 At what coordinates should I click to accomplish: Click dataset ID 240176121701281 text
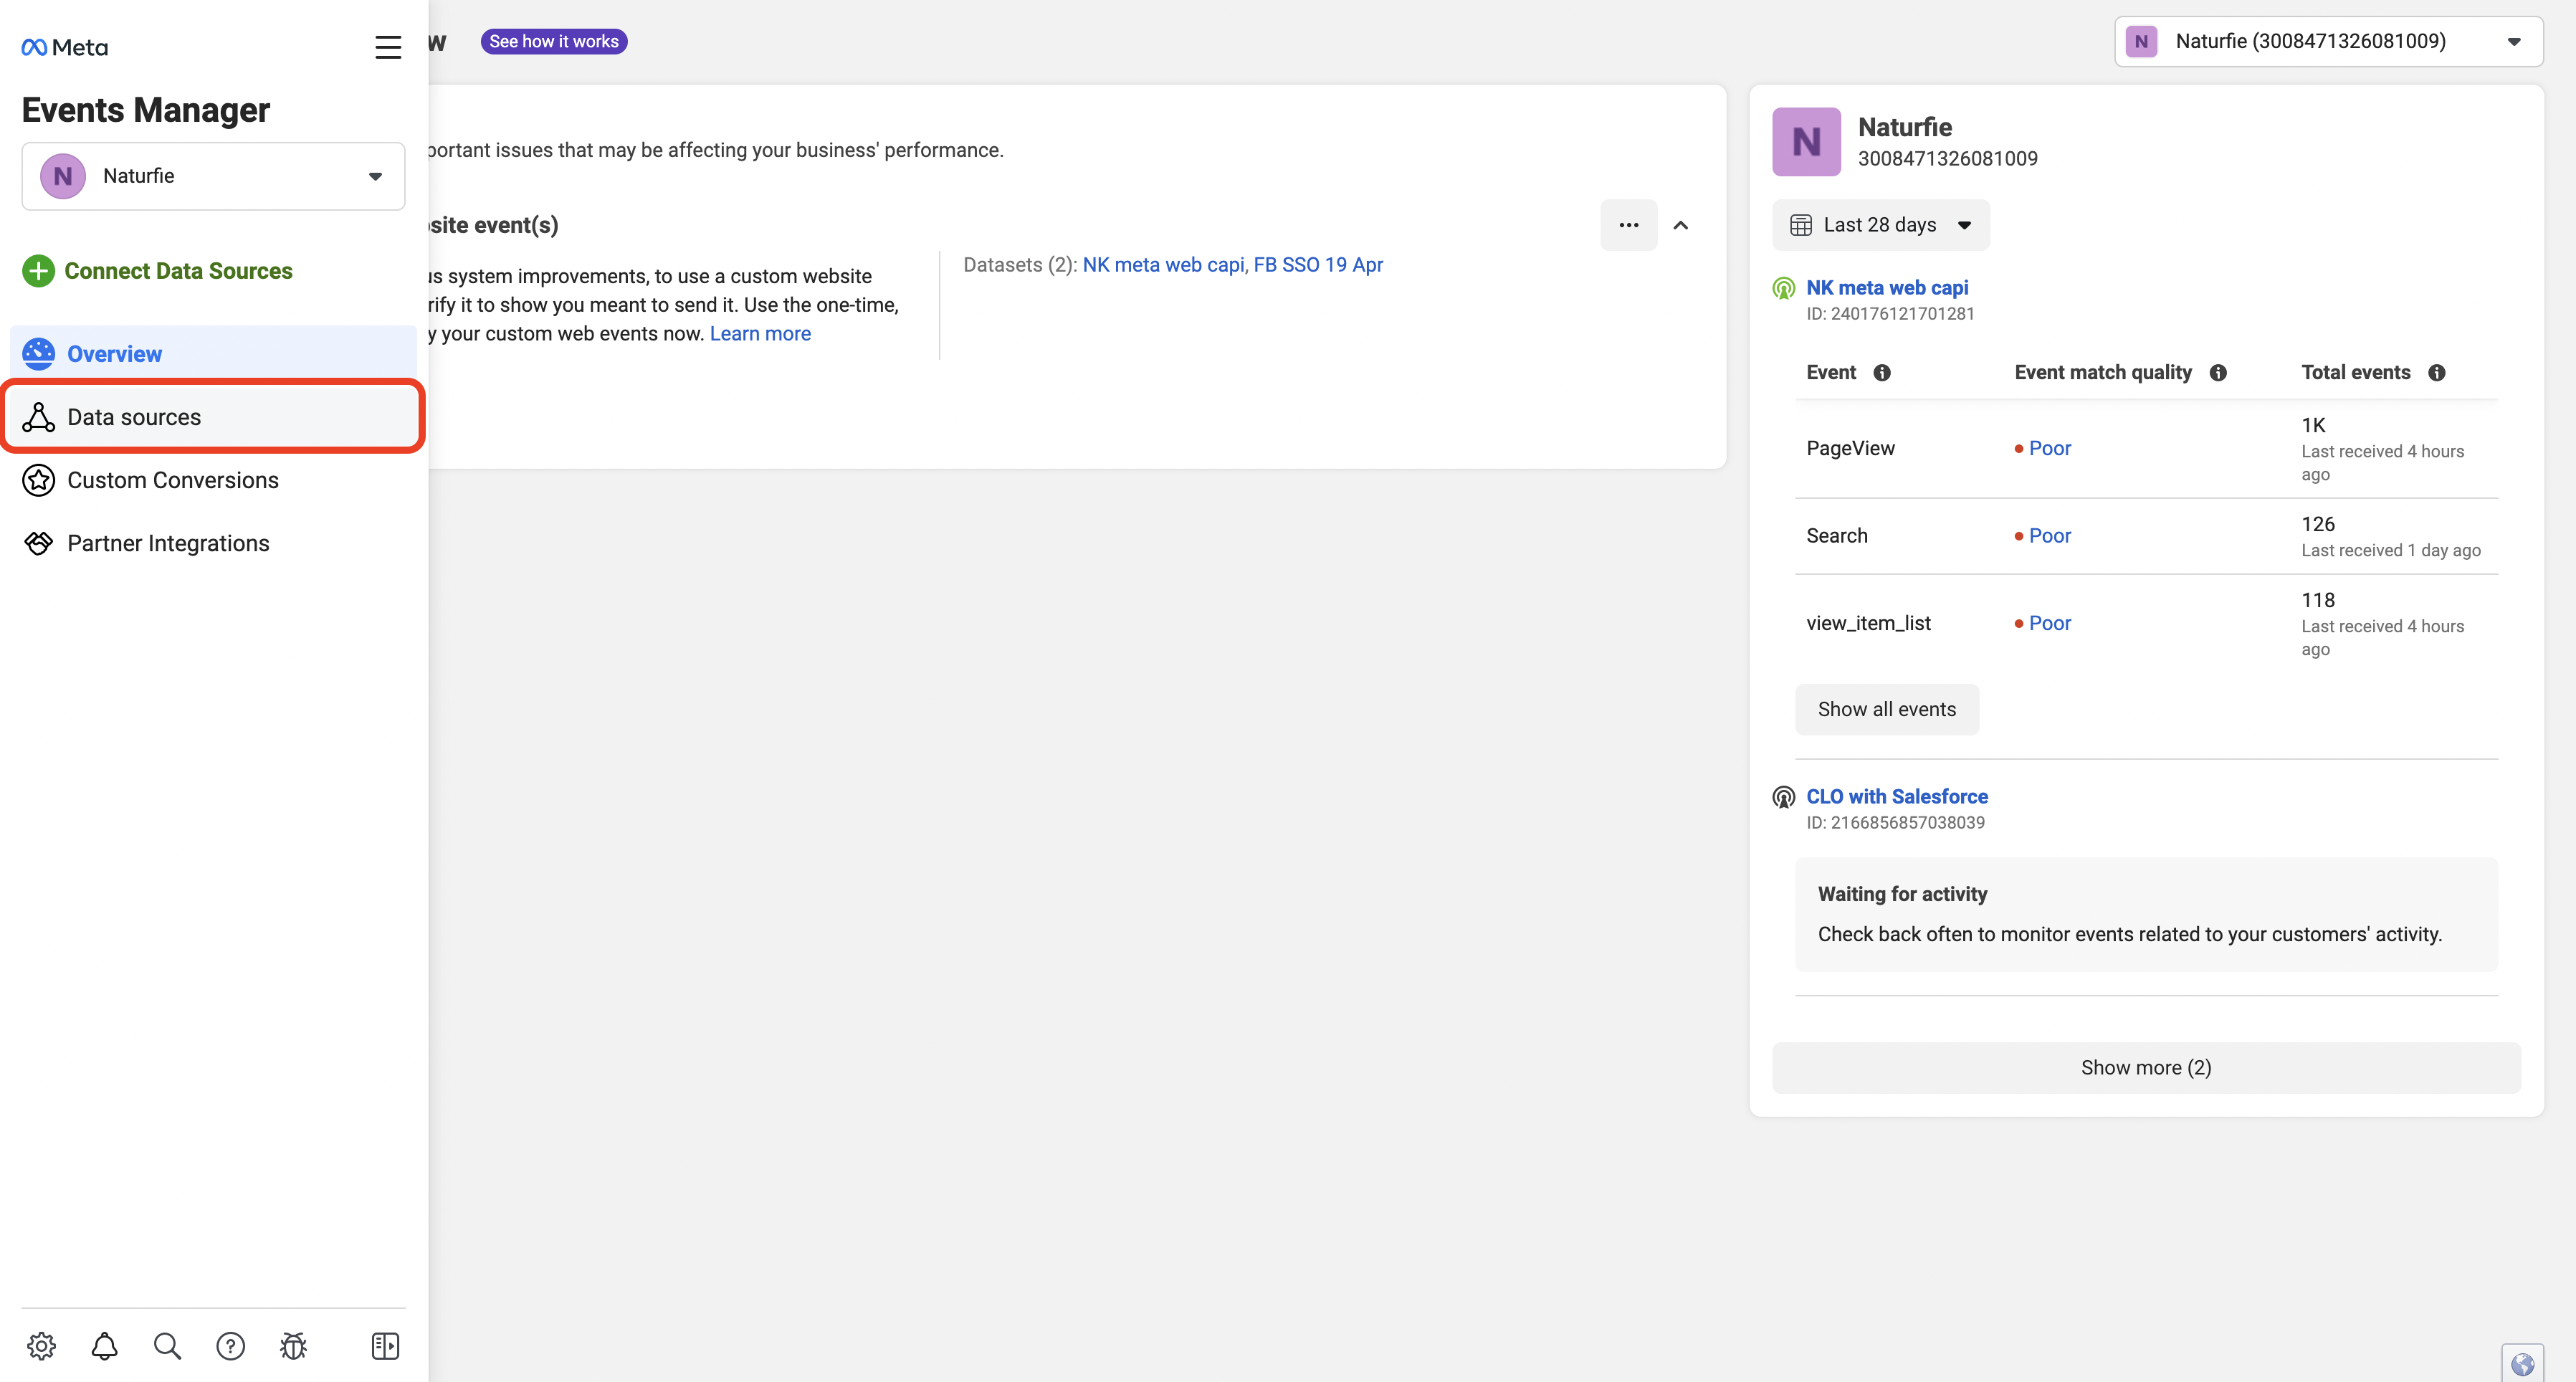1890,314
